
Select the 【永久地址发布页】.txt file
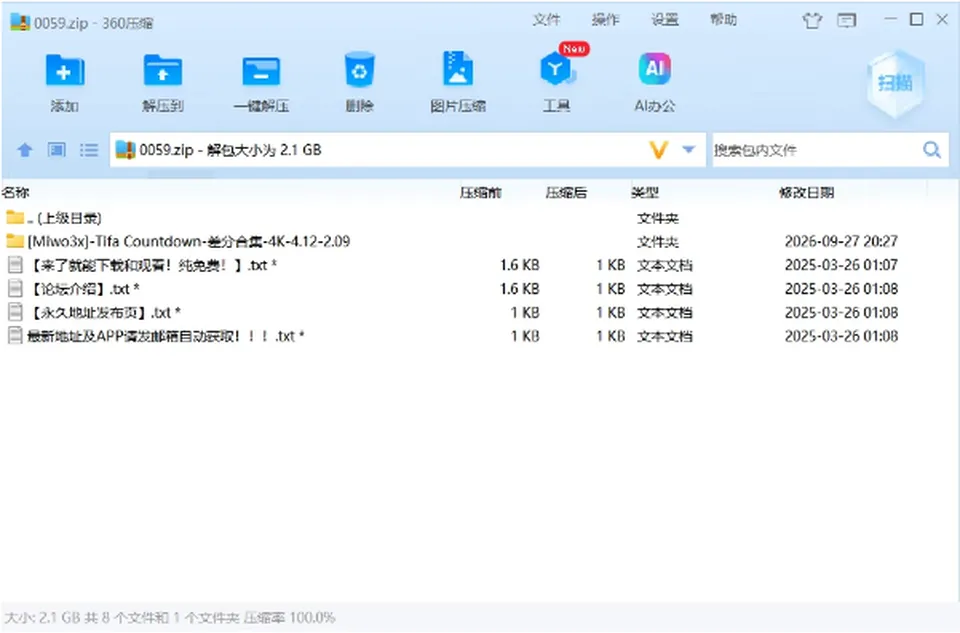point(480,312)
